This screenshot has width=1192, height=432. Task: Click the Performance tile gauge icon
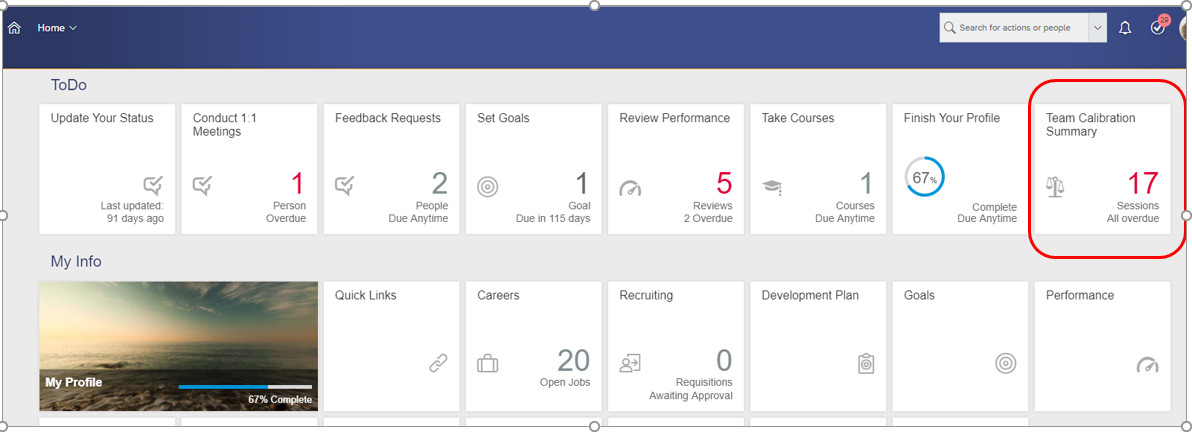[x=1148, y=364]
